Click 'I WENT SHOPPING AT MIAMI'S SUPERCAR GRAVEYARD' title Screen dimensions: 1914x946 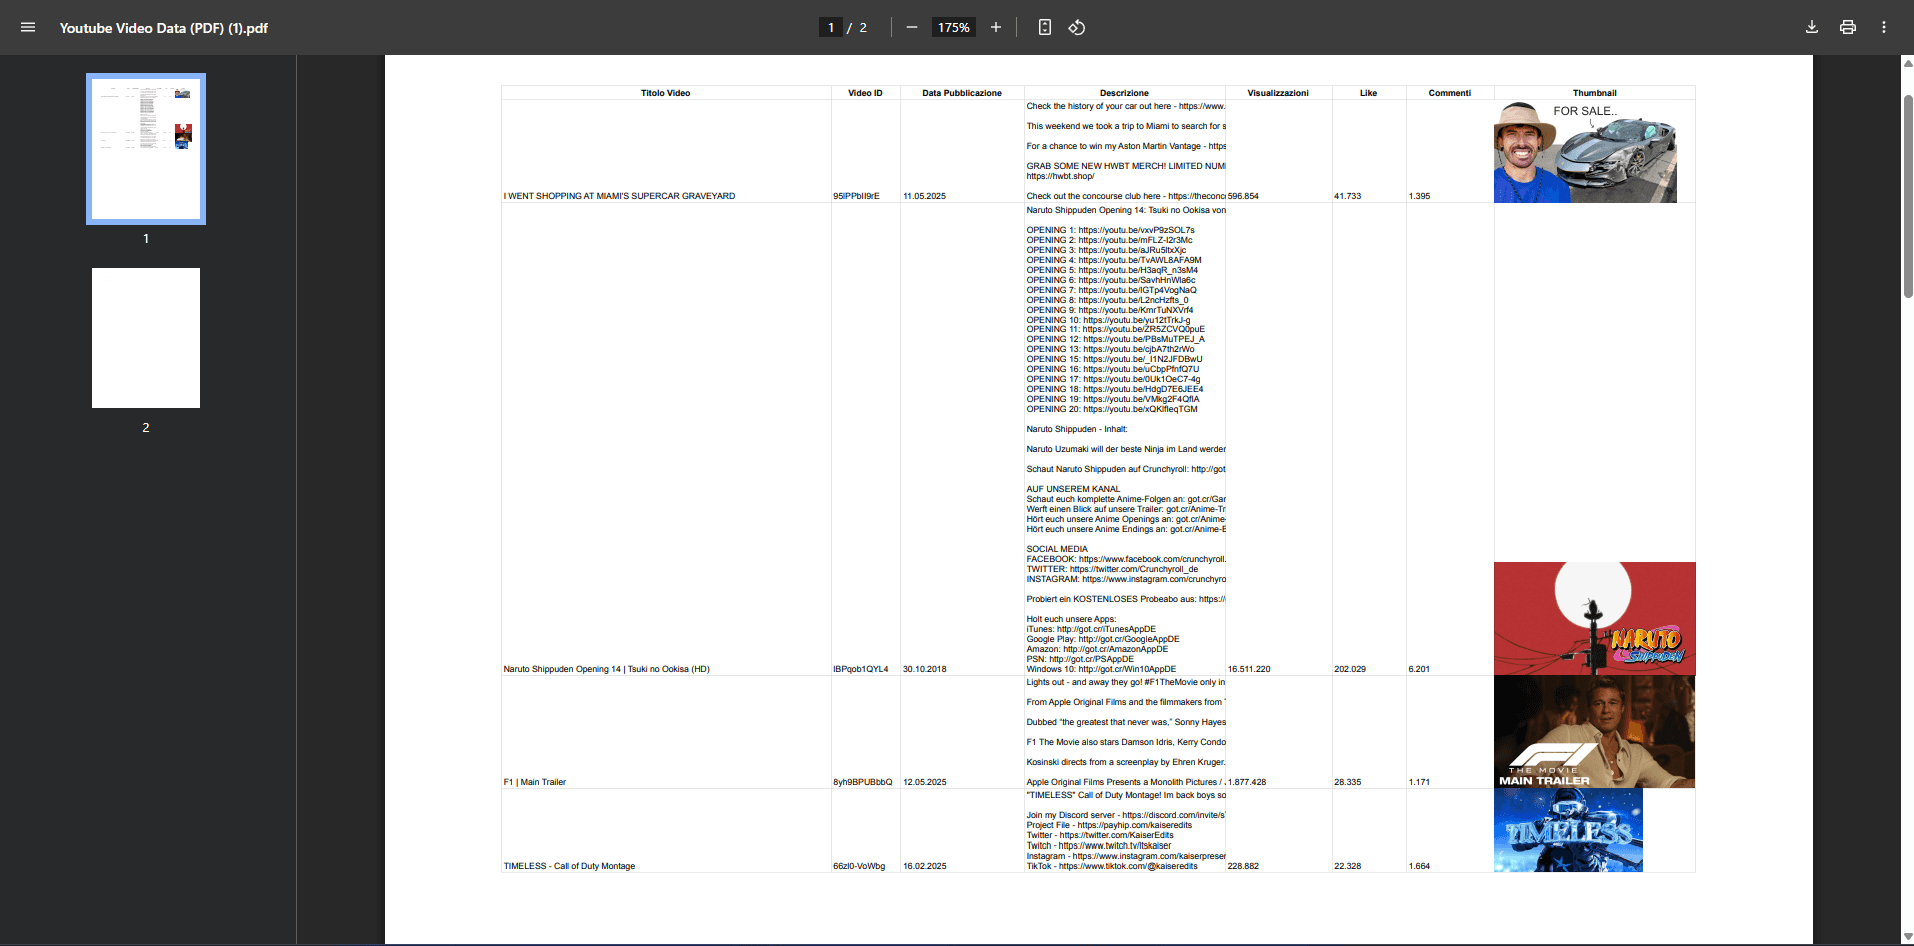(x=619, y=196)
